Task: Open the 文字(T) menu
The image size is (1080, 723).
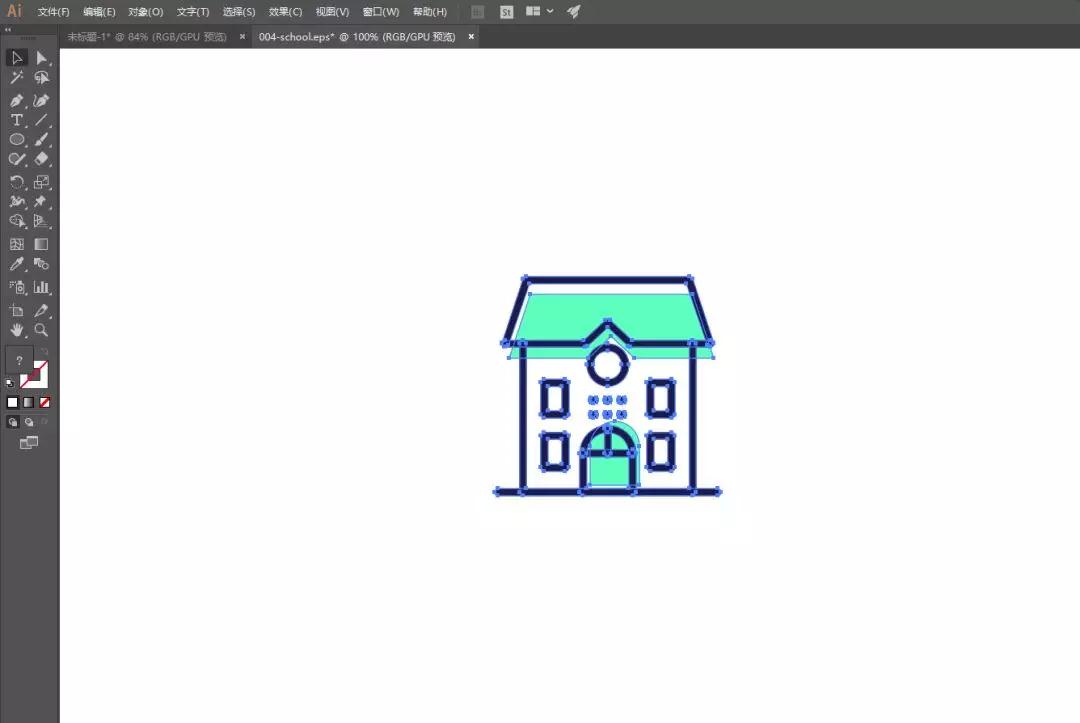Action: pyautogui.click(x=193, y=12)
